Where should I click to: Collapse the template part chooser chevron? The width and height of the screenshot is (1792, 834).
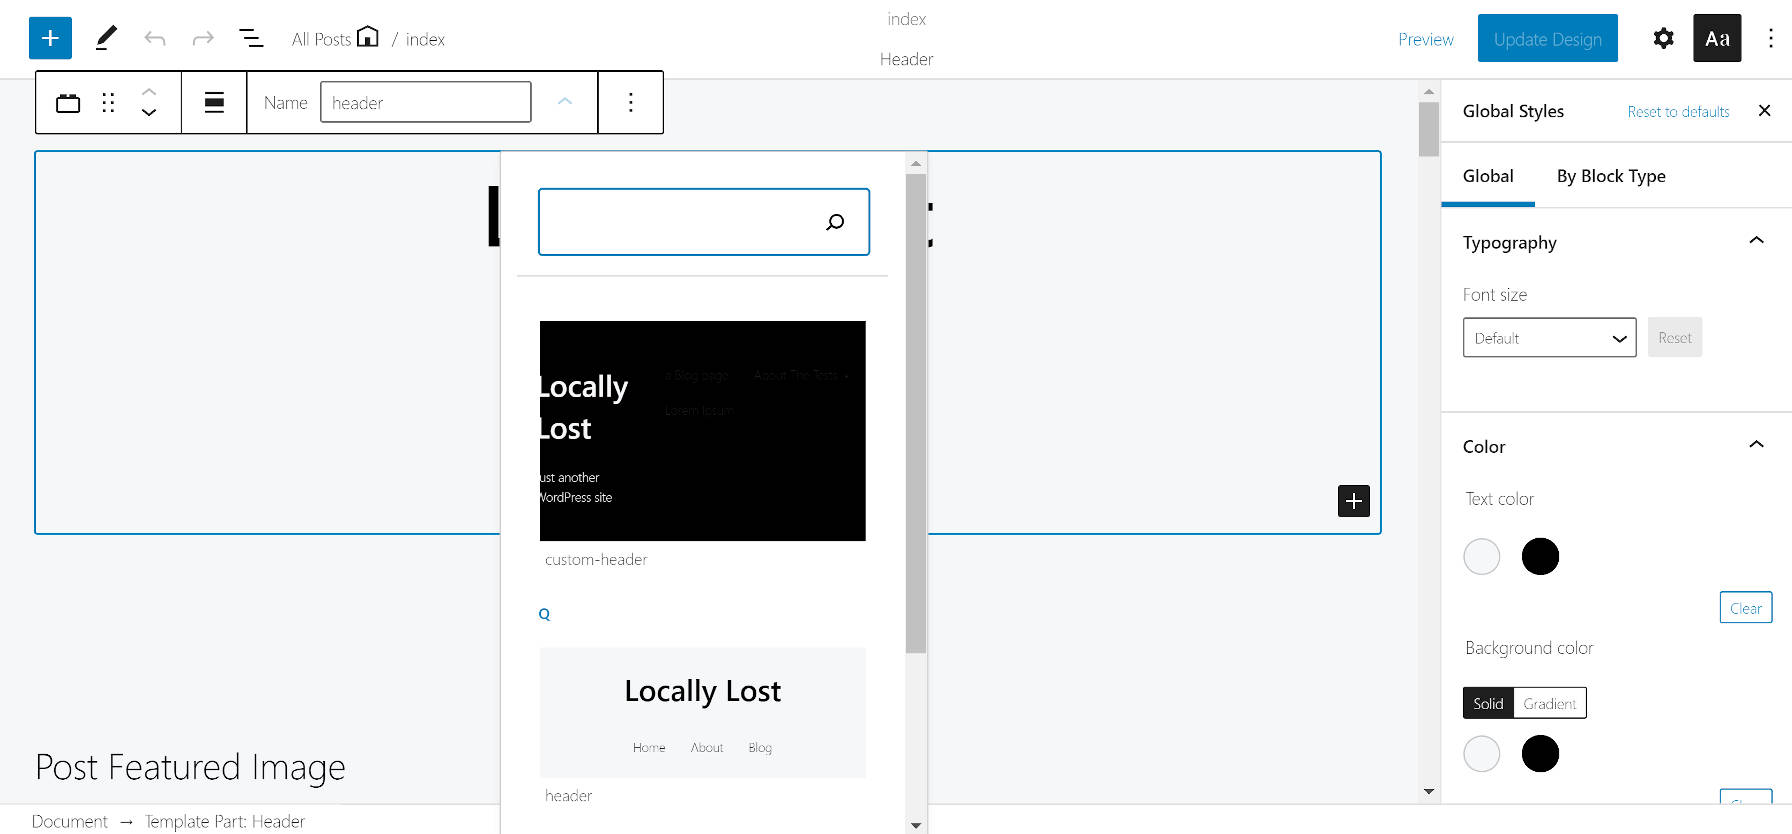(565, 102)
